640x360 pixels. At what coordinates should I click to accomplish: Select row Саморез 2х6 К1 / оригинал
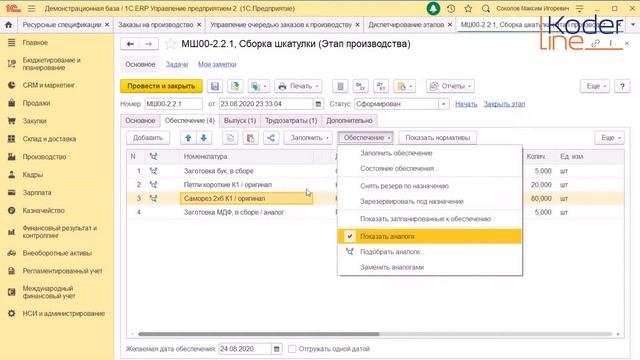point(247,198)
